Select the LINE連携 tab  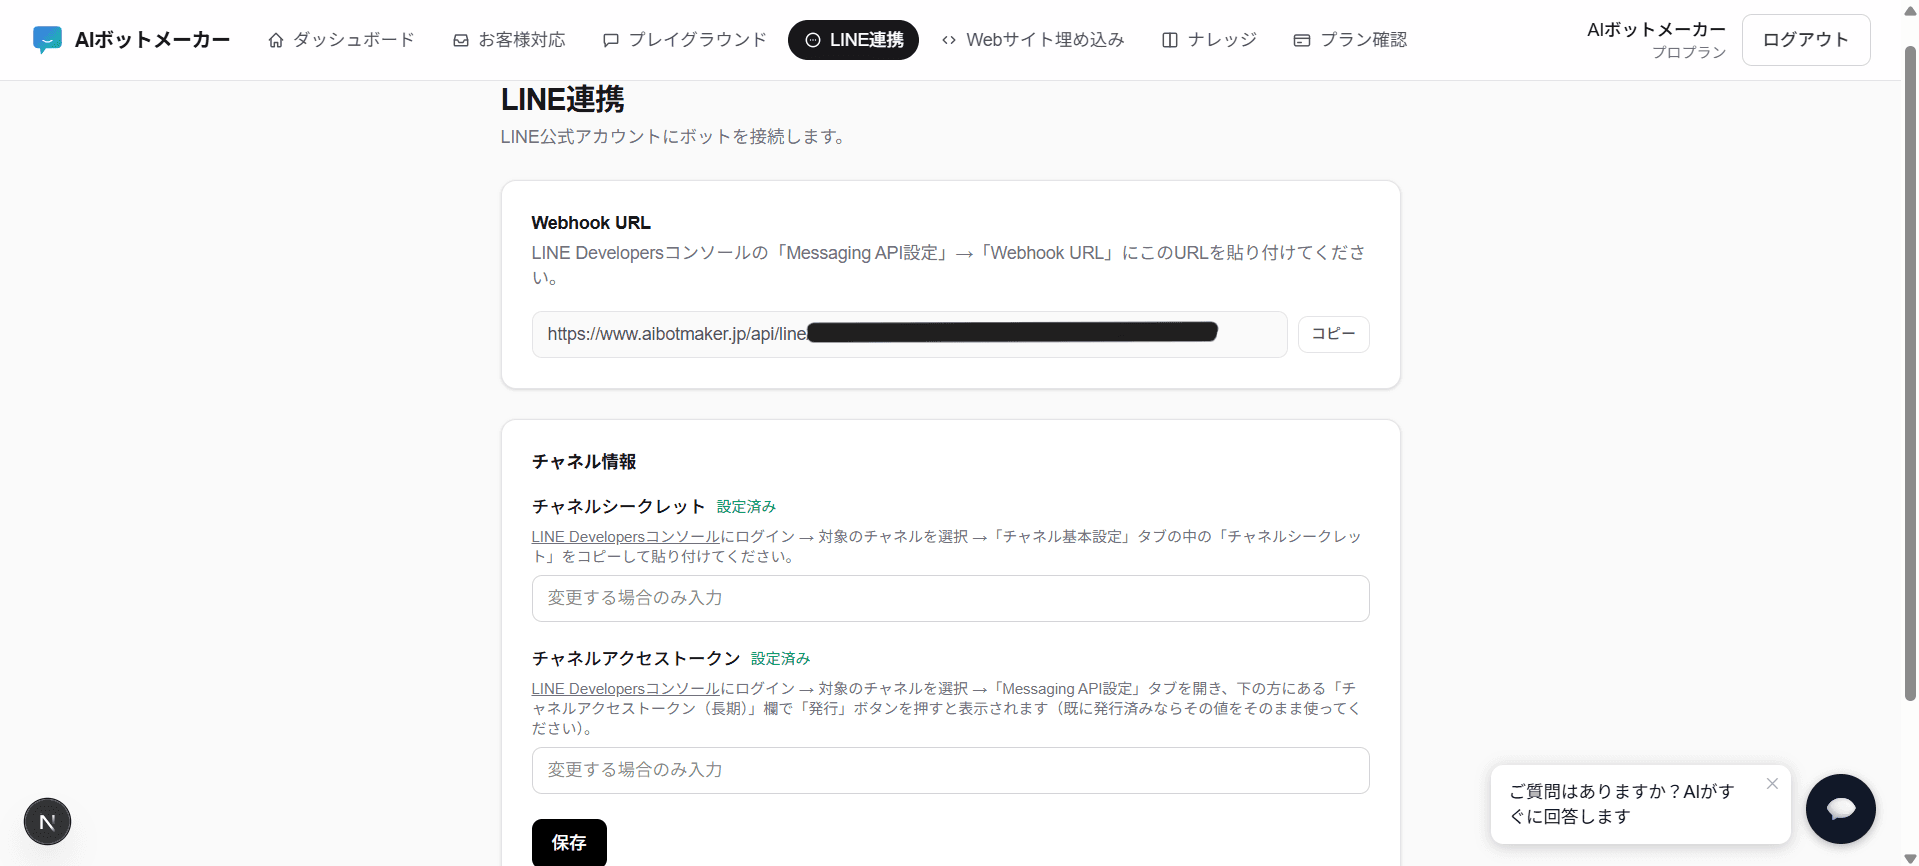point(853,40)
